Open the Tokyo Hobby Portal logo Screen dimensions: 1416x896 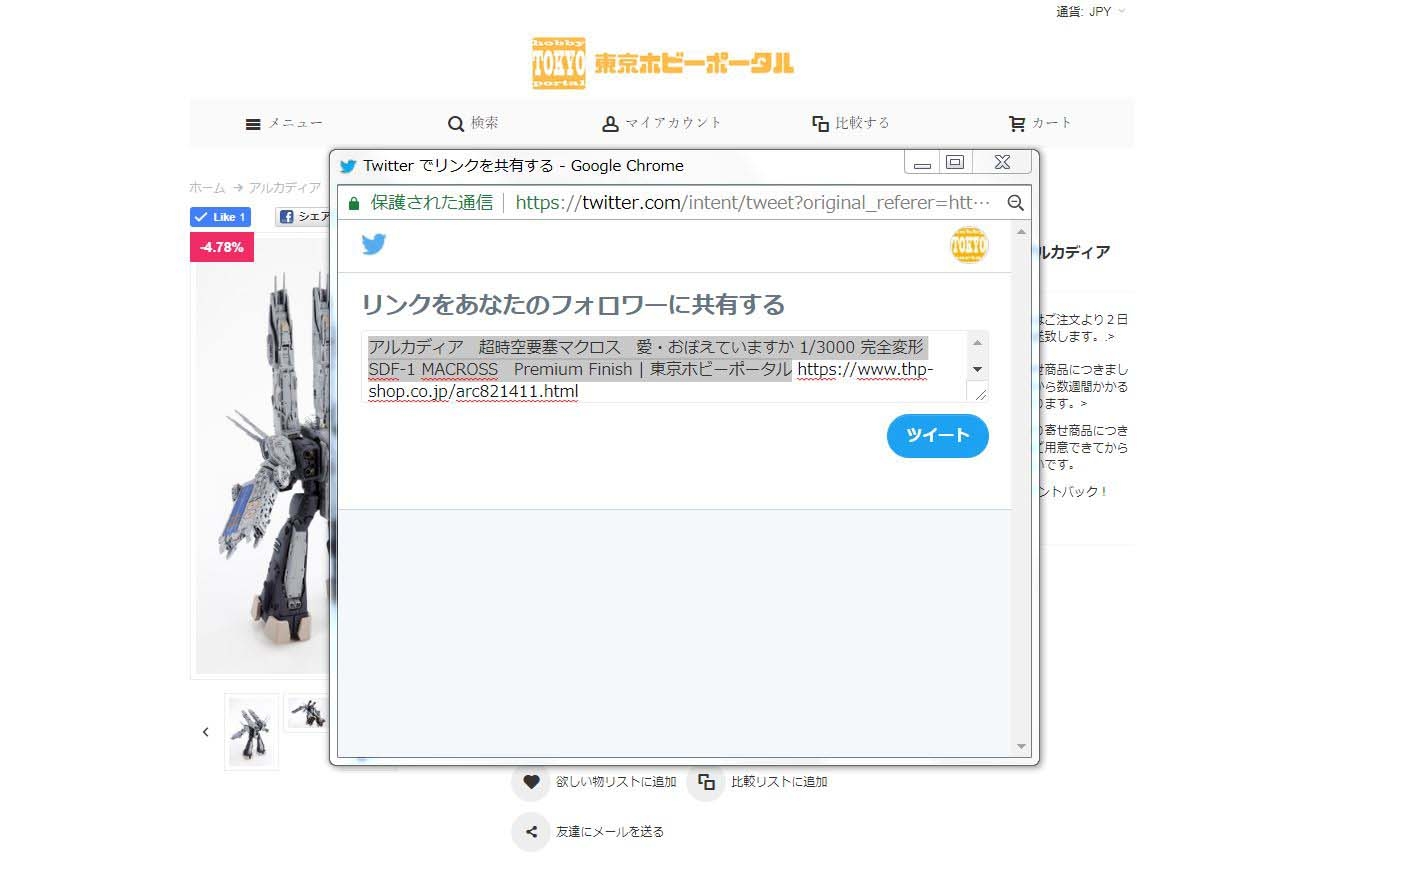662,63
